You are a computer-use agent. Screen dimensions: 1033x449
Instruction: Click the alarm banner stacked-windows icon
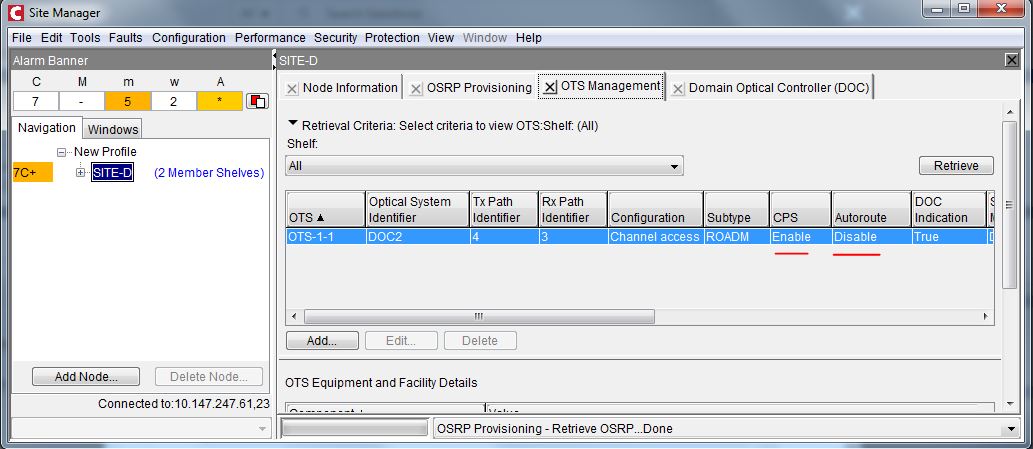(x=256, y=101)
